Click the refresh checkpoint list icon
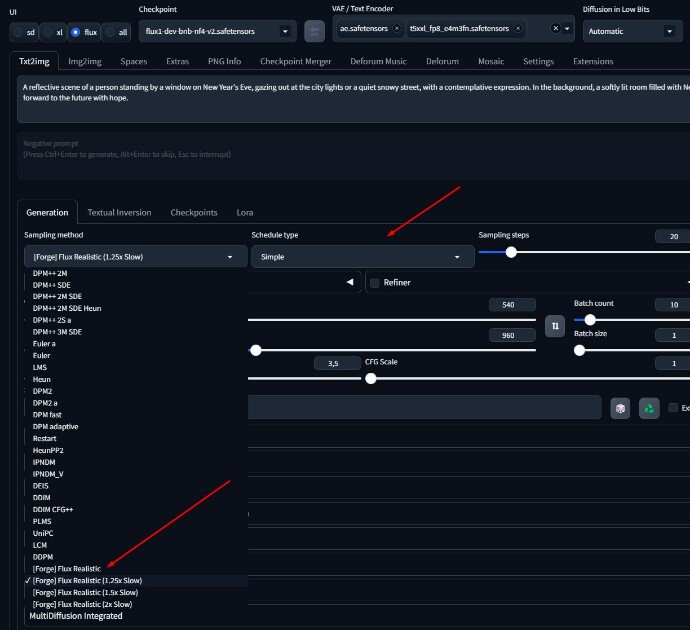 [314, 31]
